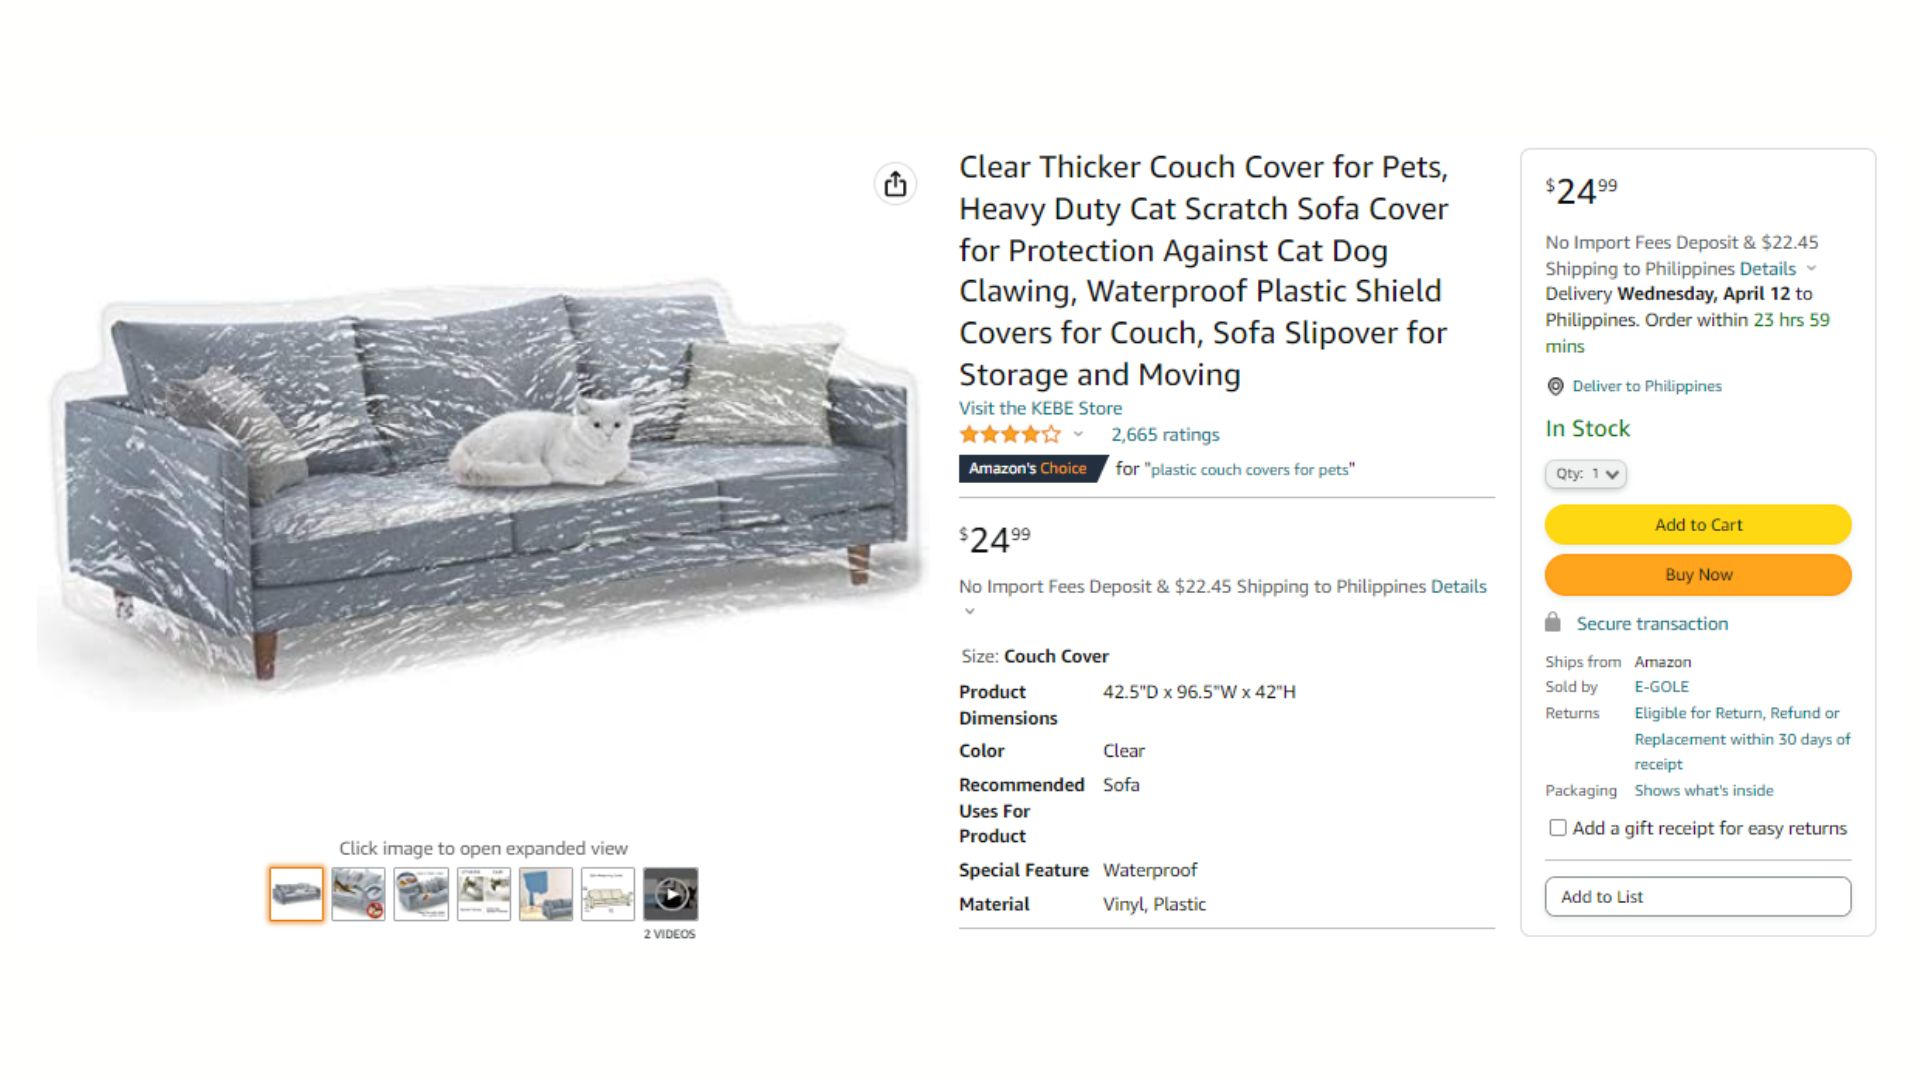
Task: Play the product video thumbnail
Action: (671, 894)
